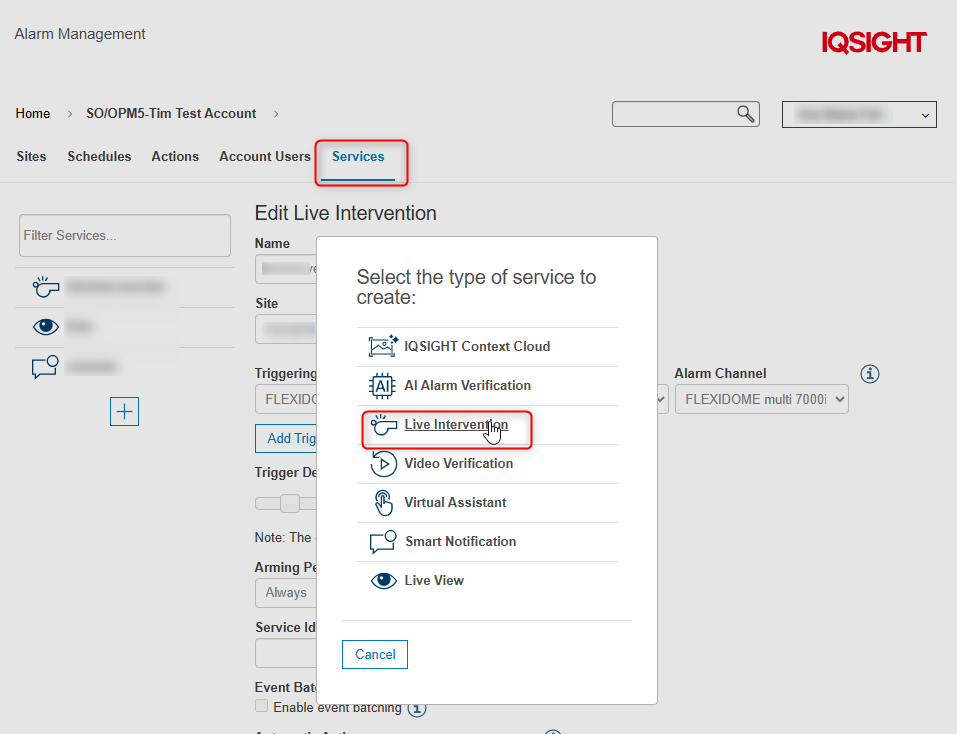957x734 pixels.
Task: Click the Video Verification play icon
Action: pyautogui.click(x=384, y=464)
